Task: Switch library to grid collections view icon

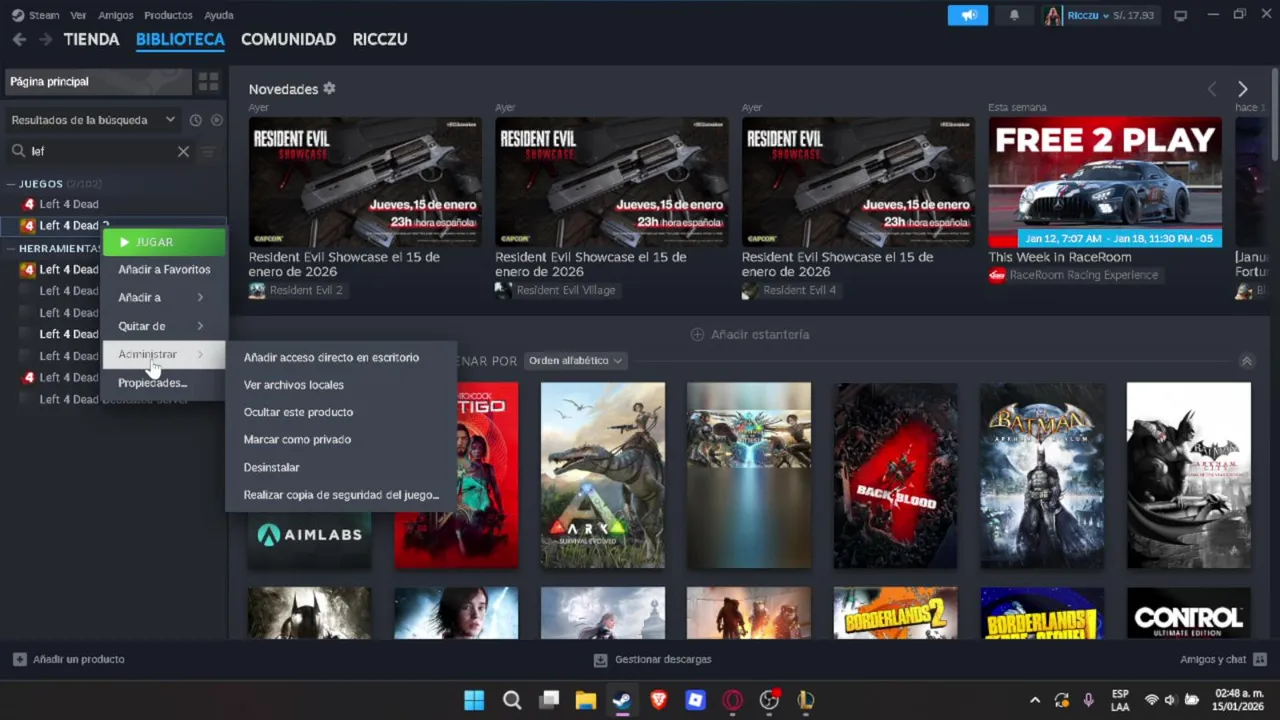Action: [208, 82]
